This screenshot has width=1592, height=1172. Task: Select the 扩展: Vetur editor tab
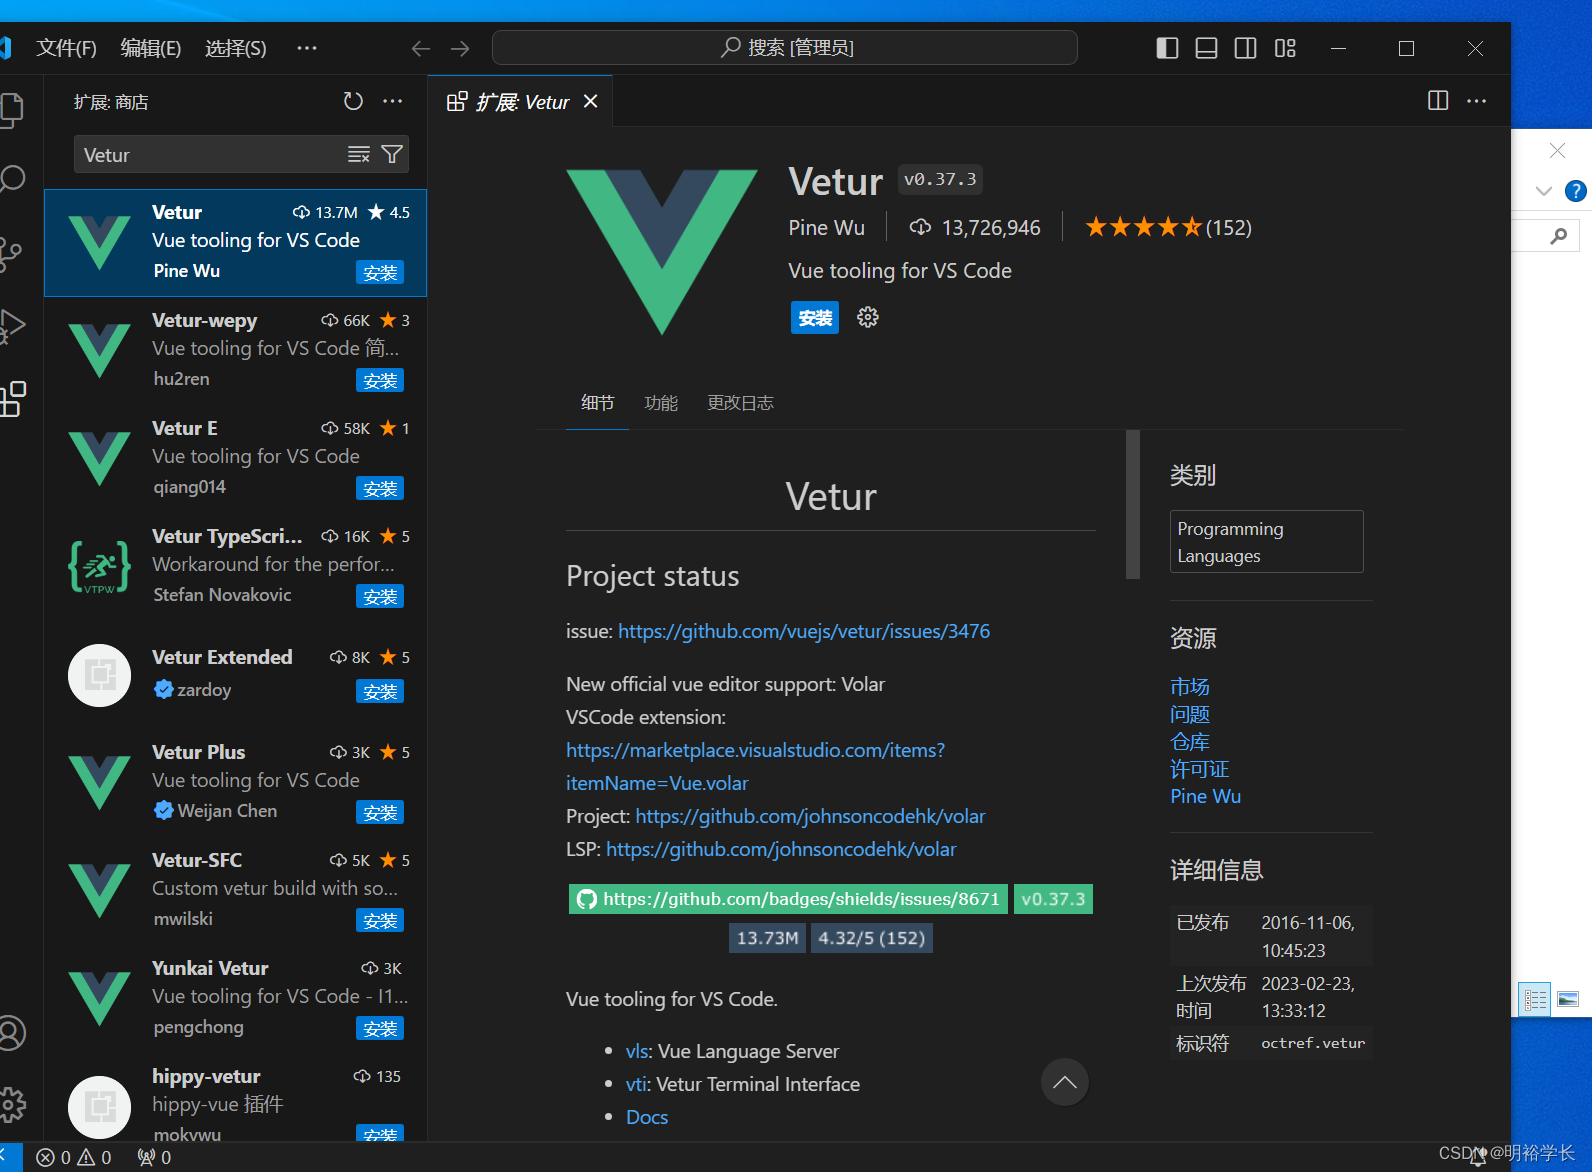(x=521, y=101)
